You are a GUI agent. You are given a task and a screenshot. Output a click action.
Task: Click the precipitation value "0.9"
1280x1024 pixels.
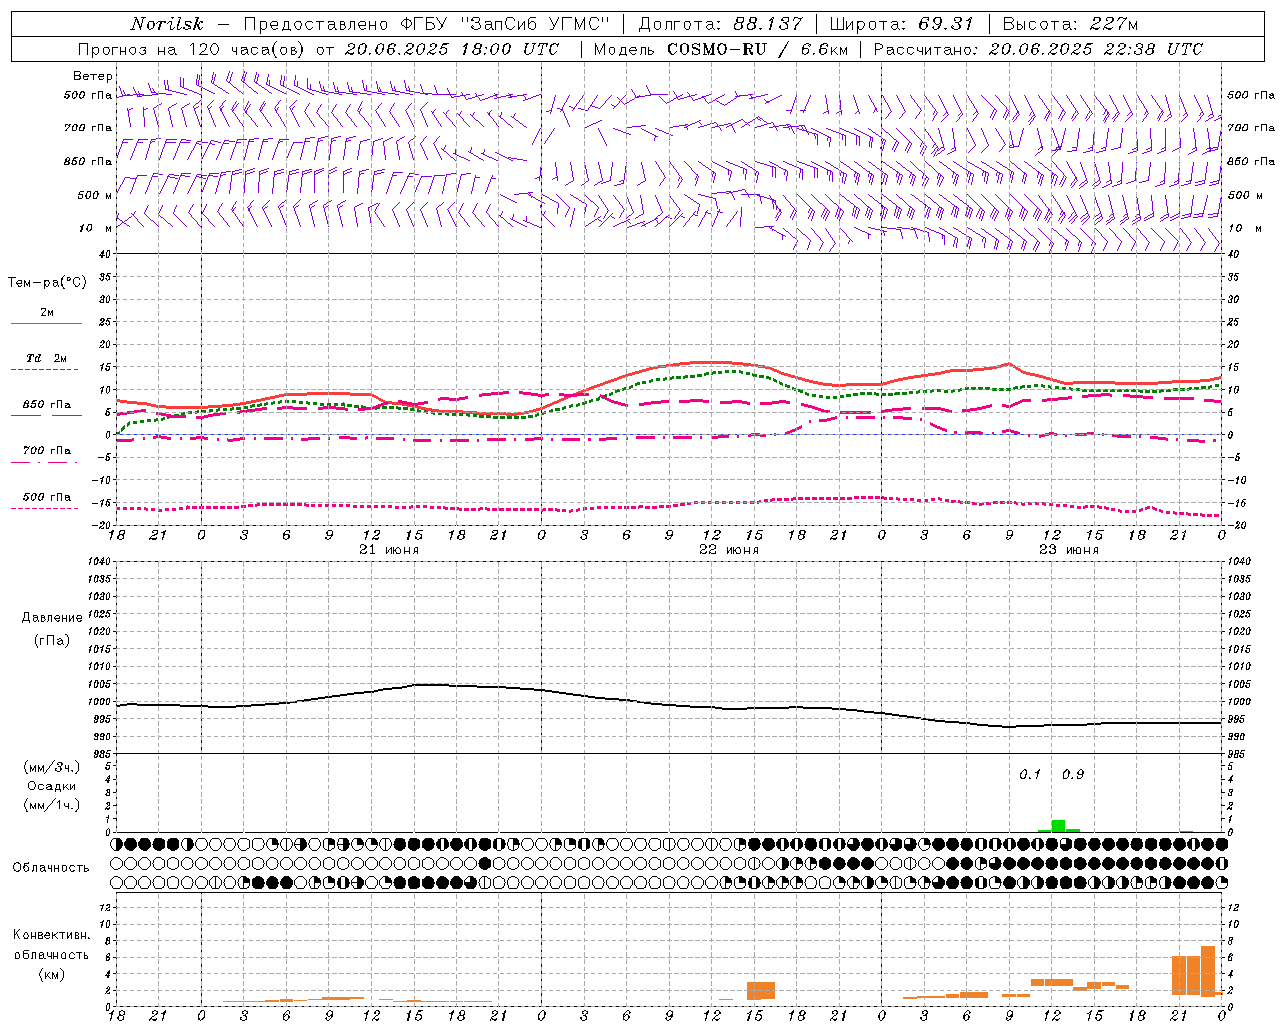pos(1073,775)
